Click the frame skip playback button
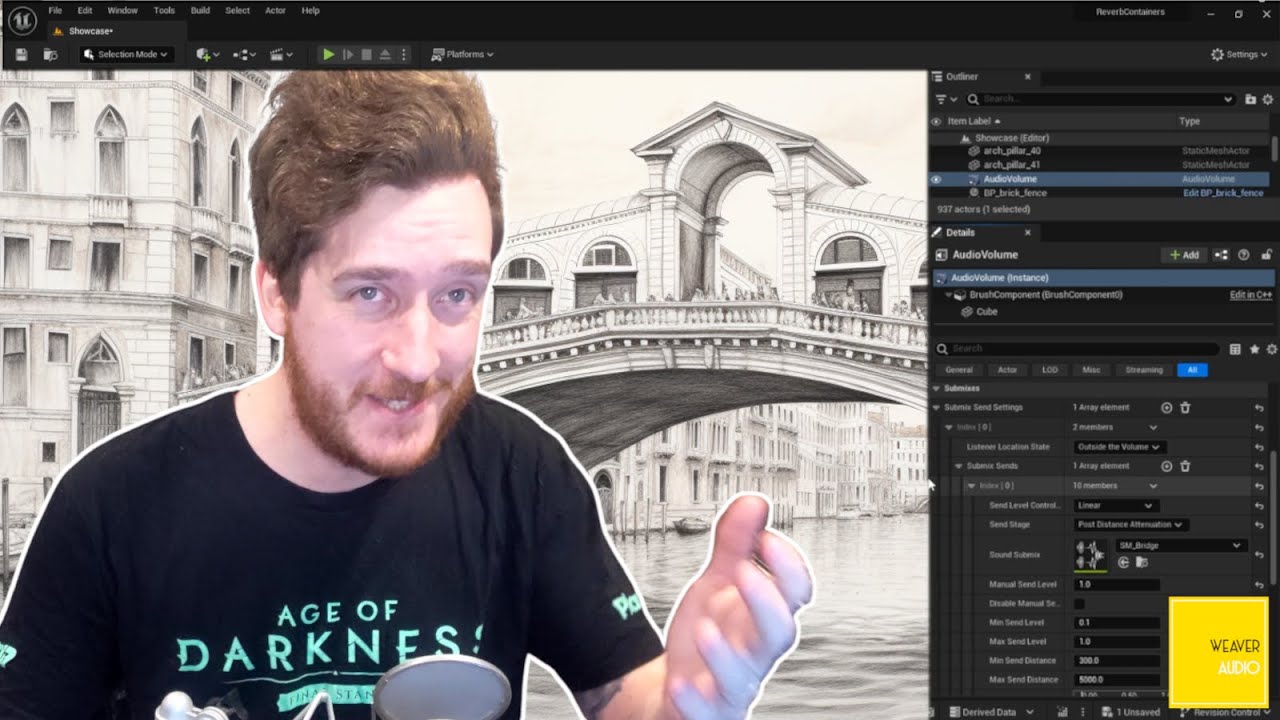This screenshot has width=1280, height=720. click(x=348, y=54)
